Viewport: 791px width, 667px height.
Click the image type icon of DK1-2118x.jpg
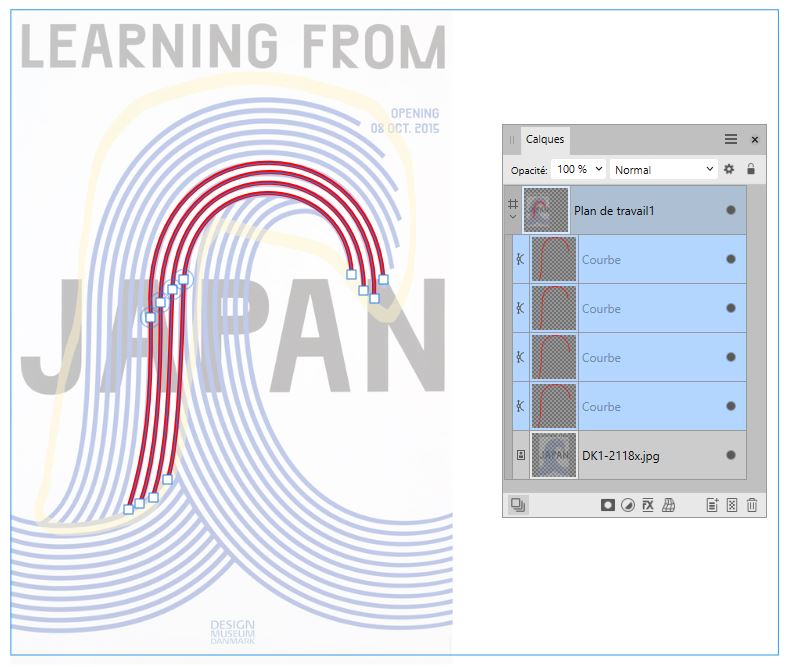point(521,455)
